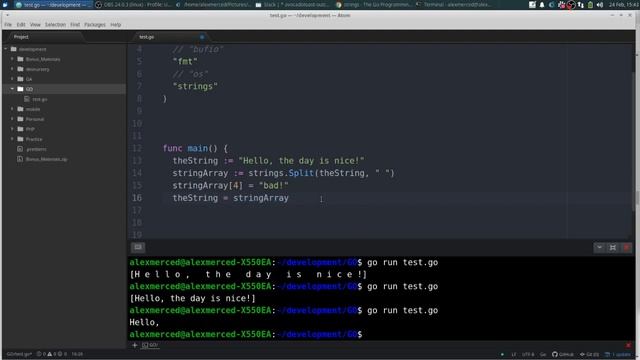Switch to the Slack taskbar window

click(292, 5)
